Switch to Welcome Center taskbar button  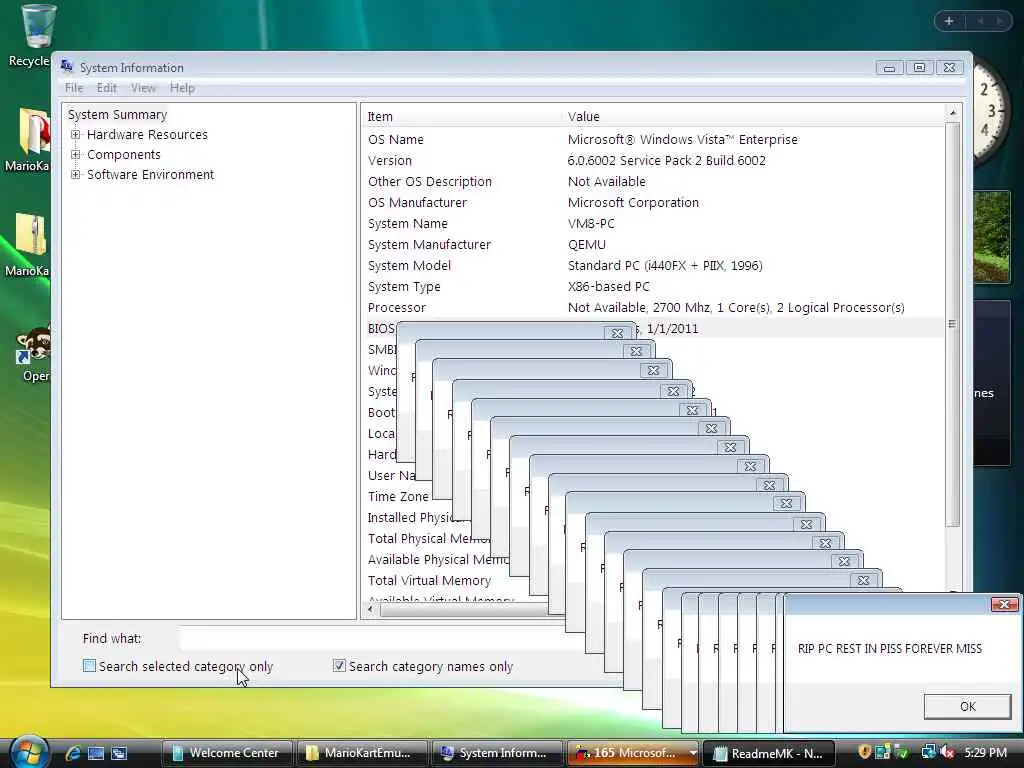click(x=227, y=753)
